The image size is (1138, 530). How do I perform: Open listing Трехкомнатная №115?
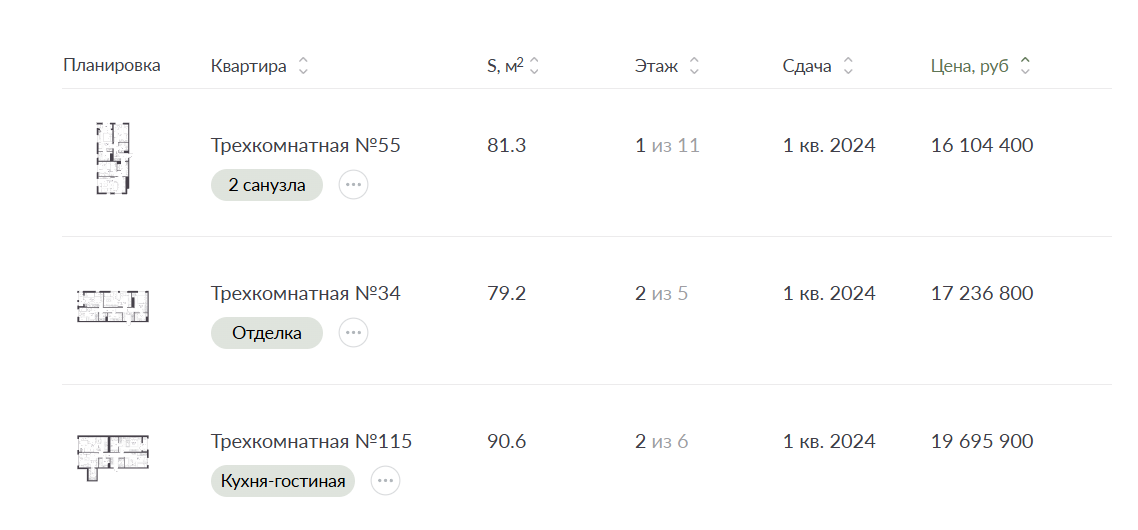(x=311, y=441)
